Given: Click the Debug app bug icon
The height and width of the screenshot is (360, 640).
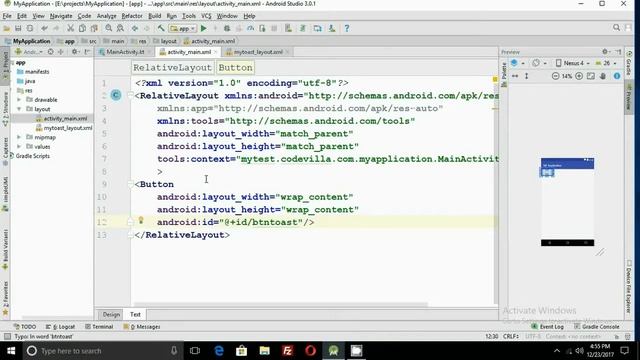Looking at the screenshot, I should (x=227, y=29).
